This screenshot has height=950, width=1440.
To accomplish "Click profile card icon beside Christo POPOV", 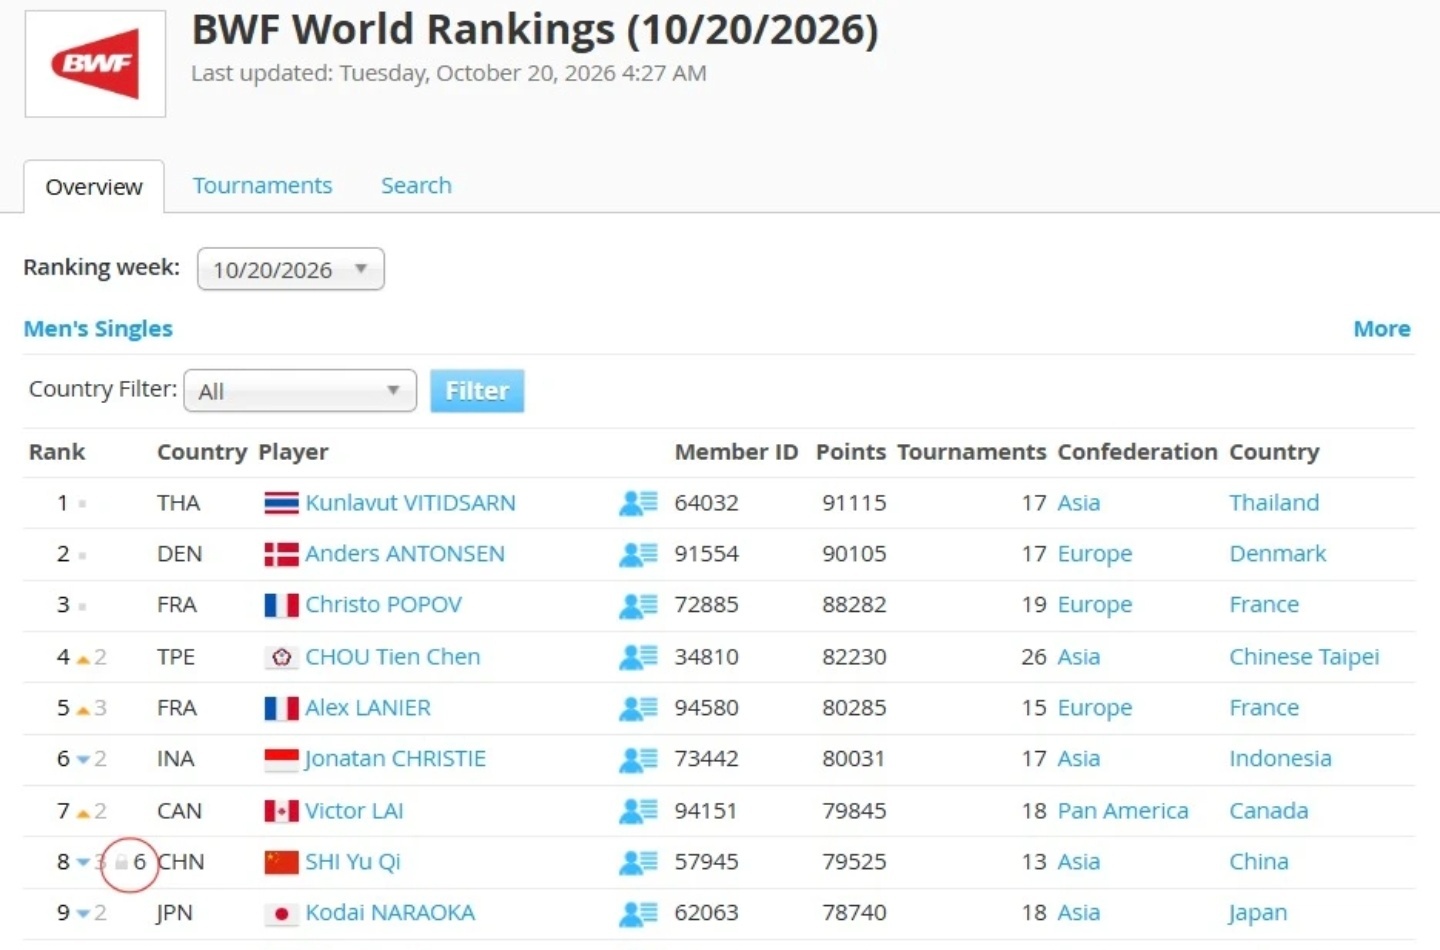I will coord(638,605).
